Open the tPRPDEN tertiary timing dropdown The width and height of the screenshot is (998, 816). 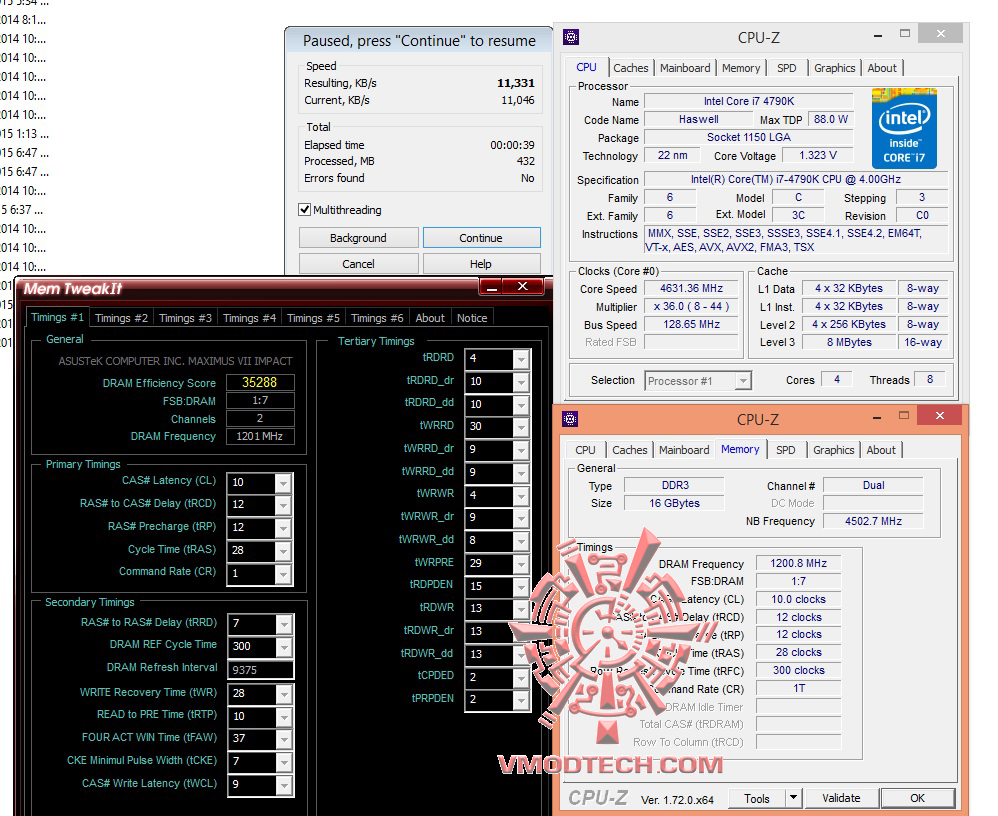(x=521, y=700)
